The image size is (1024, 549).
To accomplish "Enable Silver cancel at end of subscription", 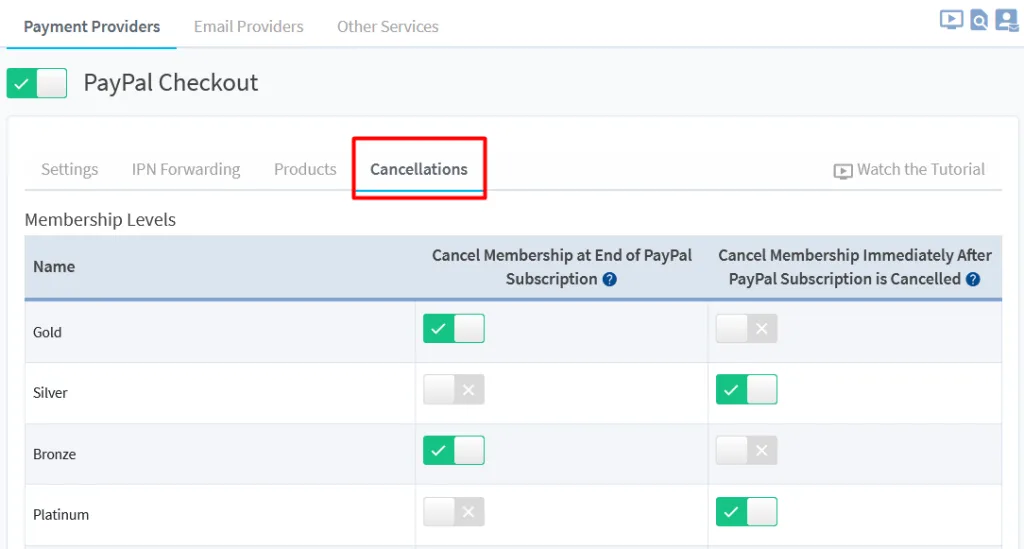I will tap(454, 390).
